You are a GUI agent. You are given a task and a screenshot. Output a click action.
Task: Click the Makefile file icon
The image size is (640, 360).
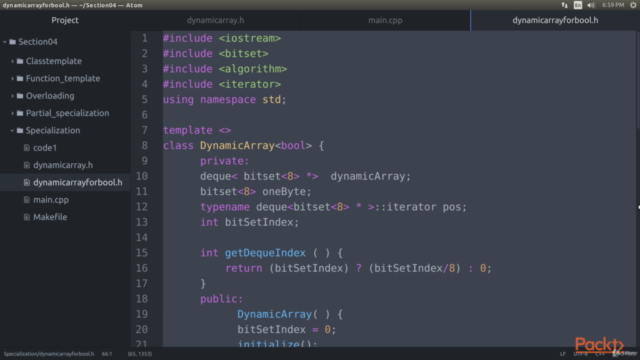pyautogui.click(x=27, y=217)
